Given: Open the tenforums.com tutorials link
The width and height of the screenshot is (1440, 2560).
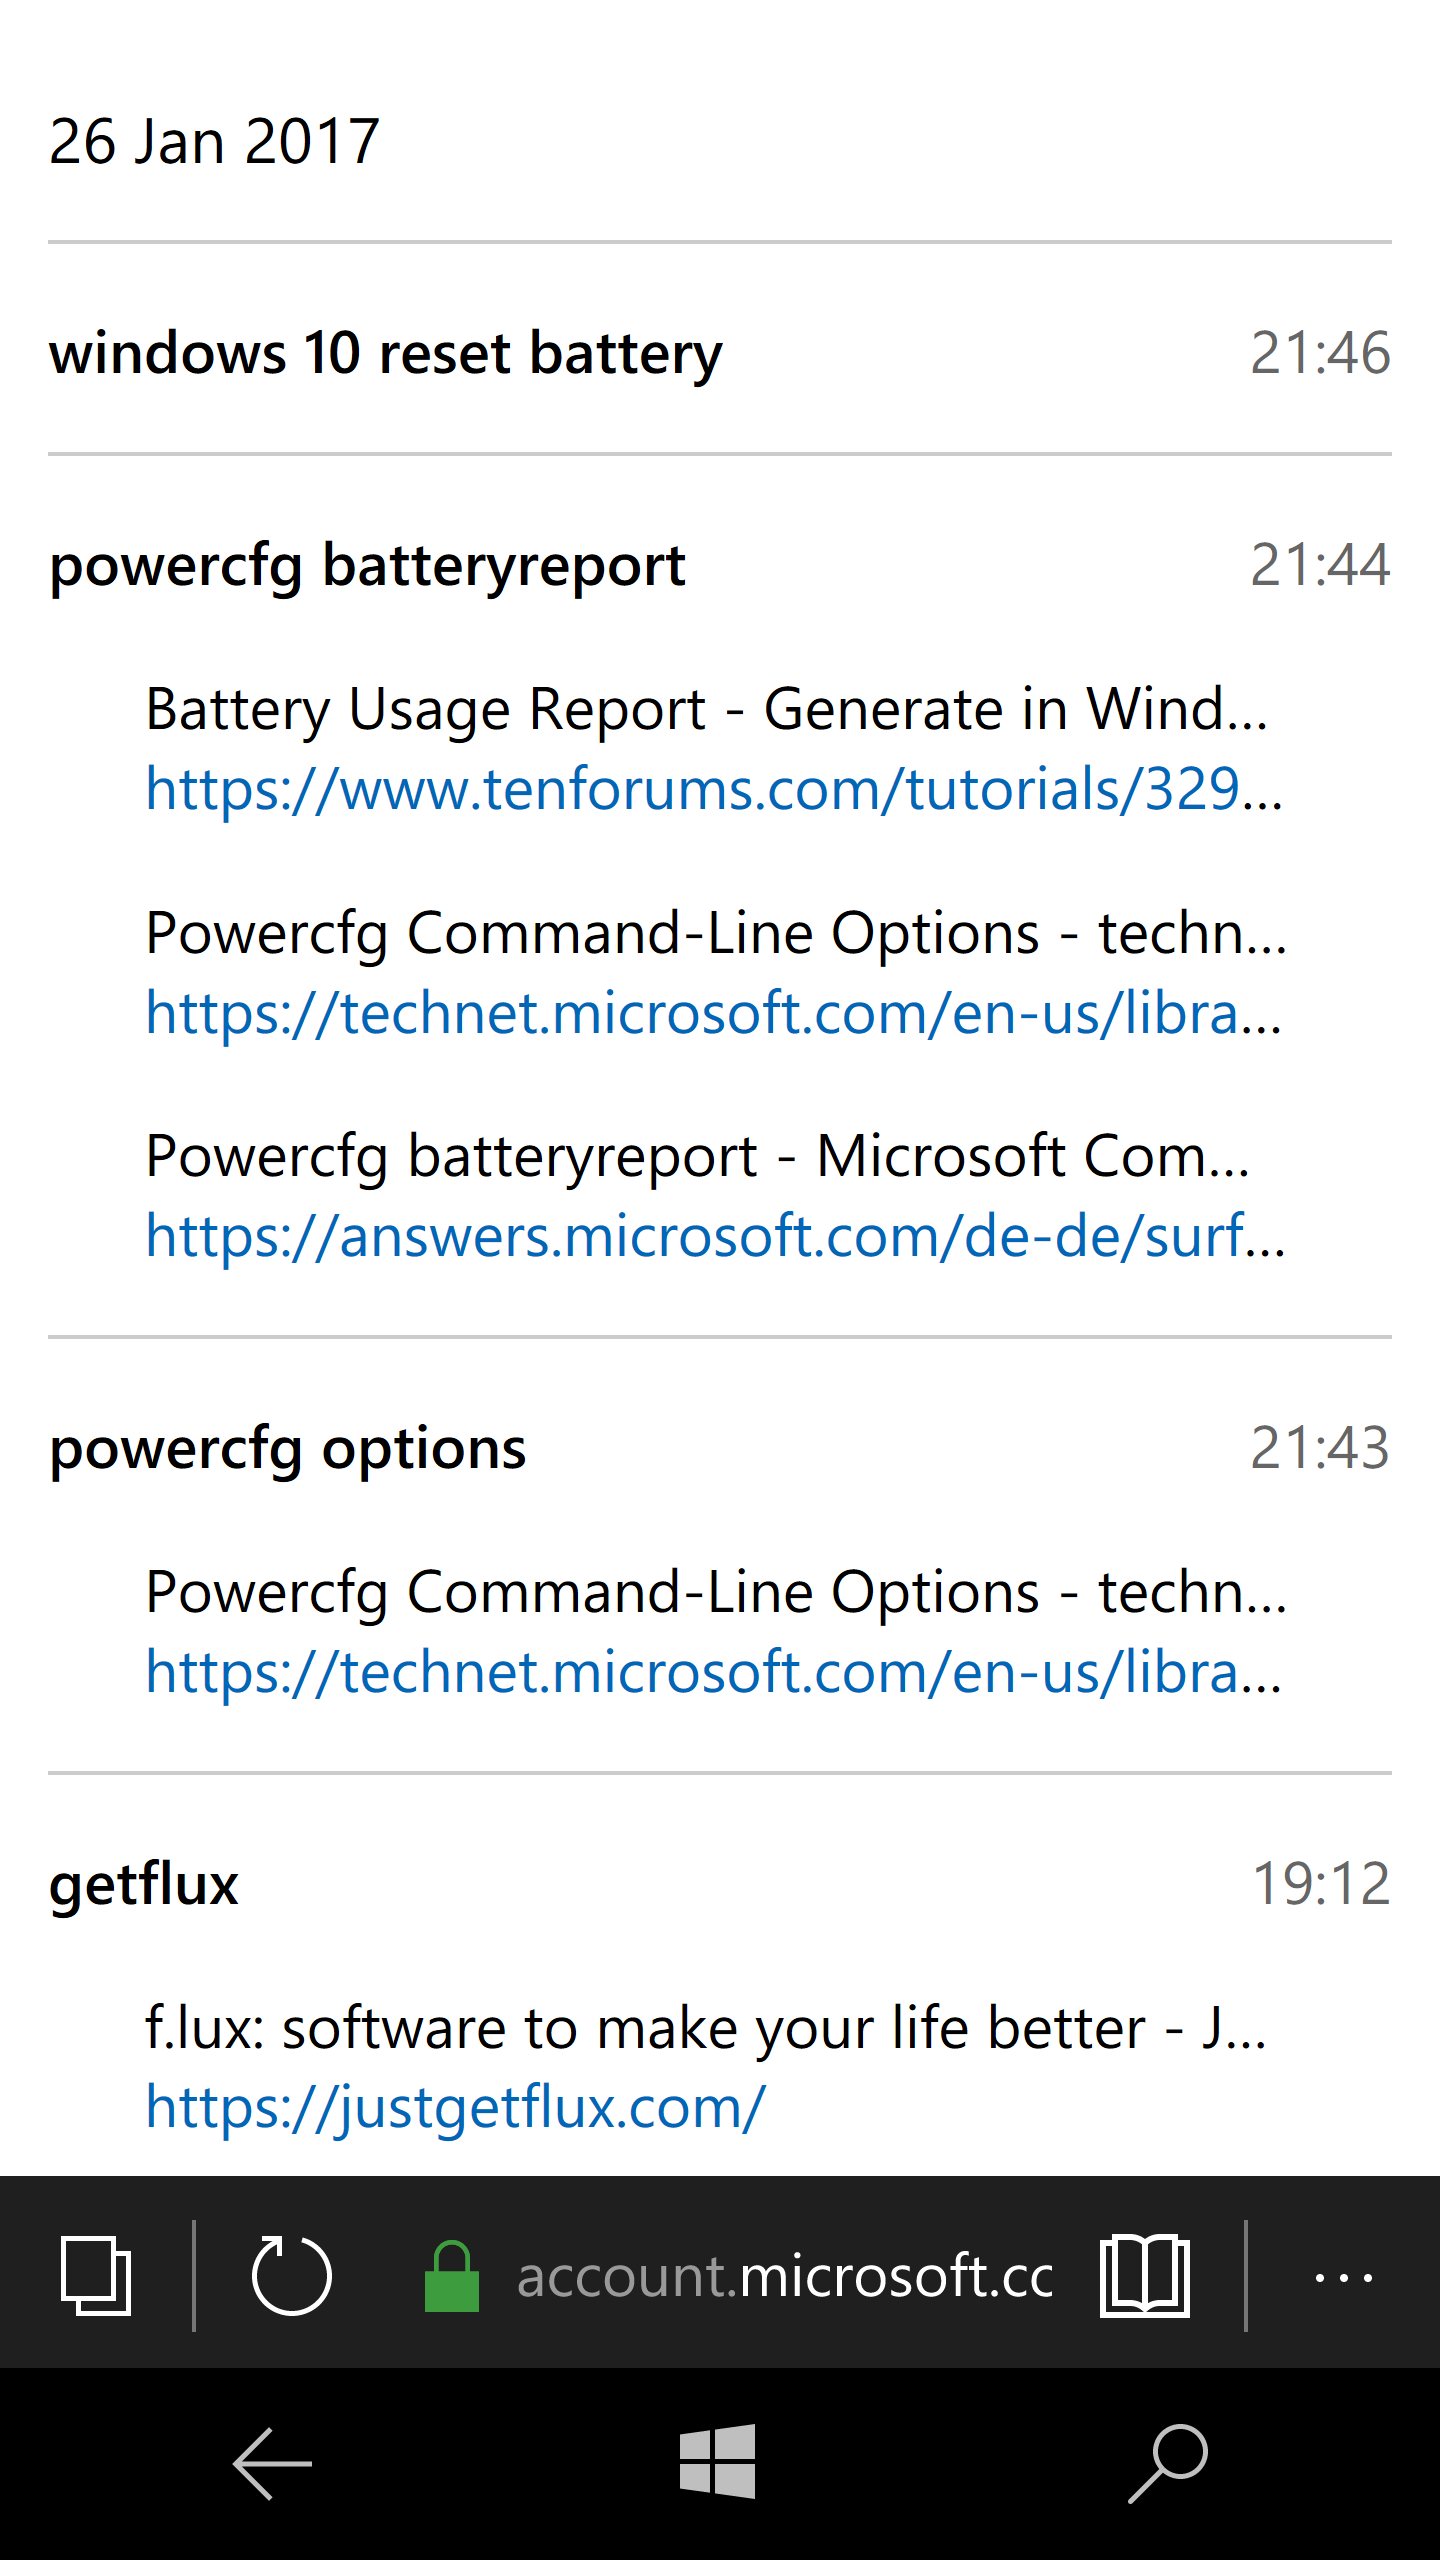Looking at the screenshot, I should (x=714, y=789).
